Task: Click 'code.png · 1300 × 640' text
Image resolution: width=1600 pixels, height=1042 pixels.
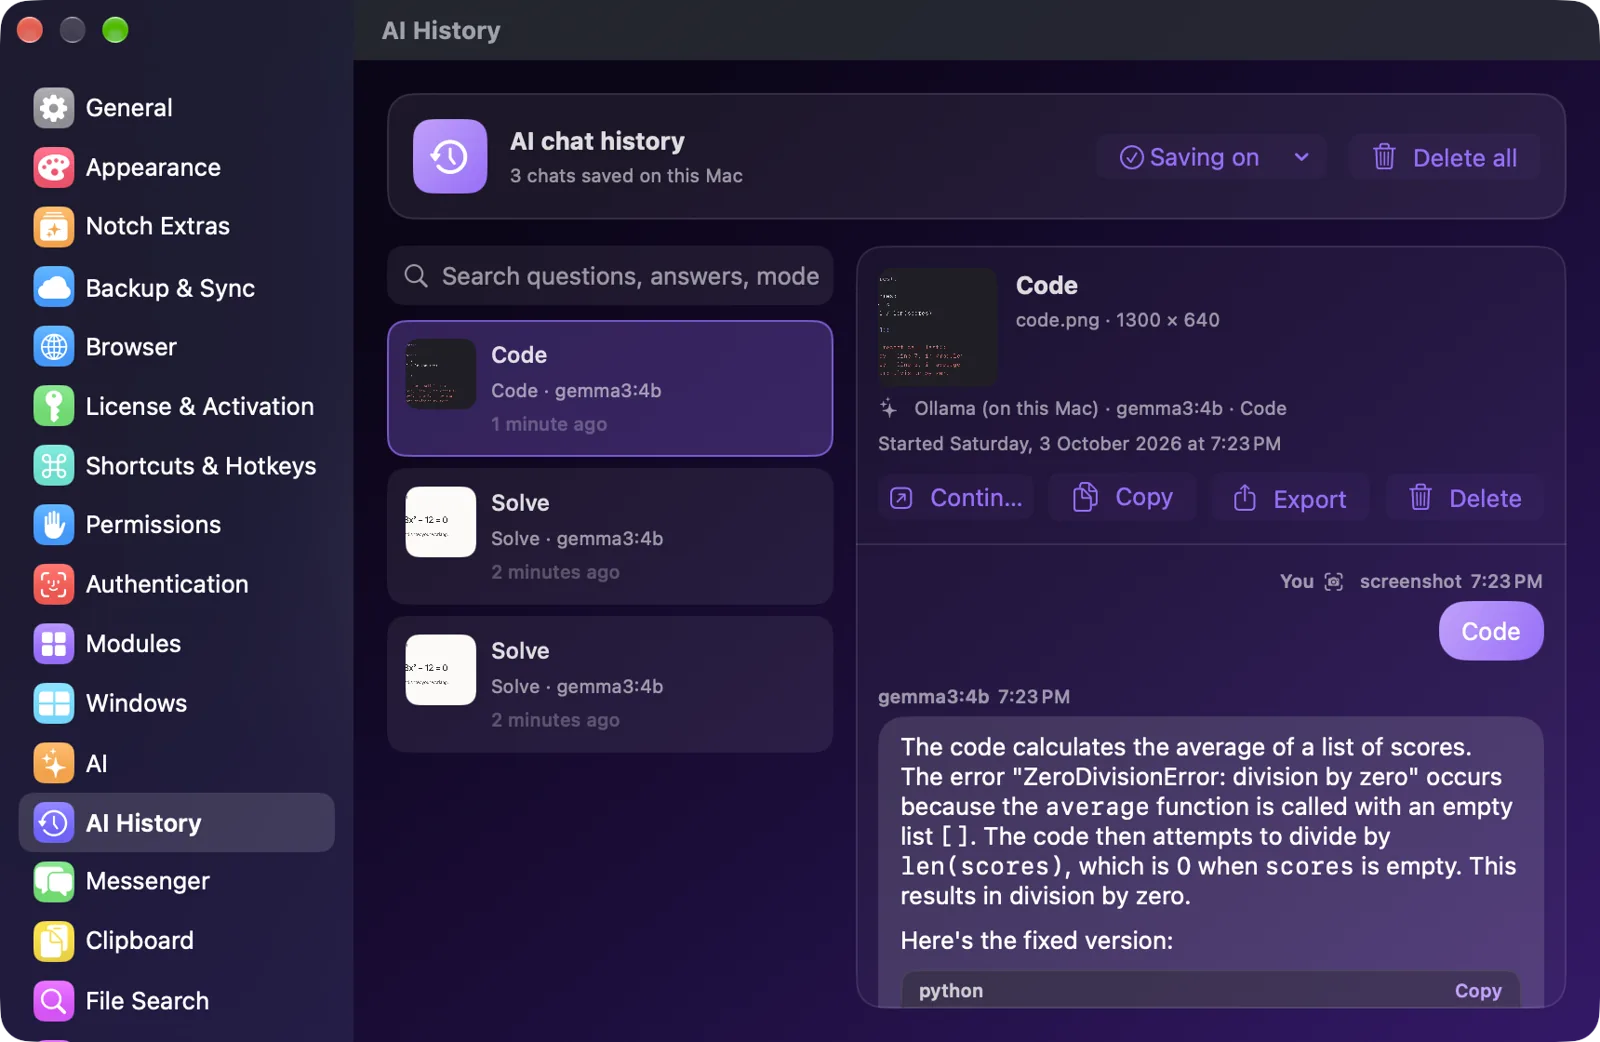Action: coord(1117,320)
